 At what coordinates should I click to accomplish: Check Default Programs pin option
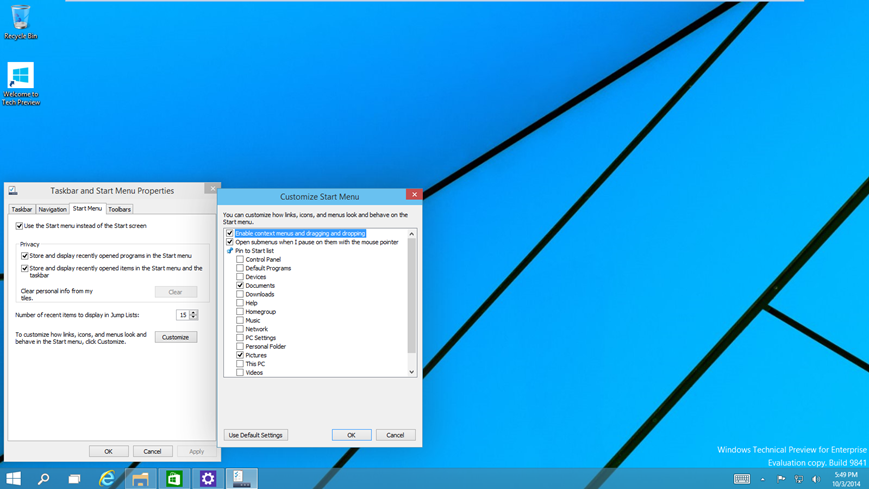pos(240,268)
